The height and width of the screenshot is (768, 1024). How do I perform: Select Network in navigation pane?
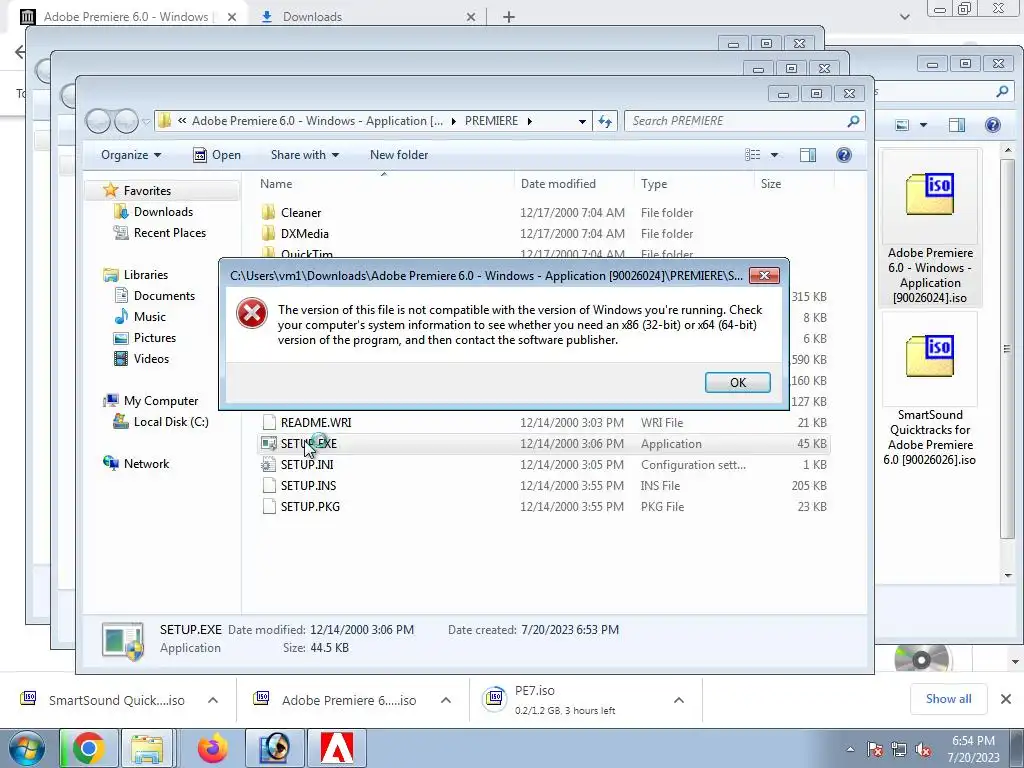[x=146, y=464]
